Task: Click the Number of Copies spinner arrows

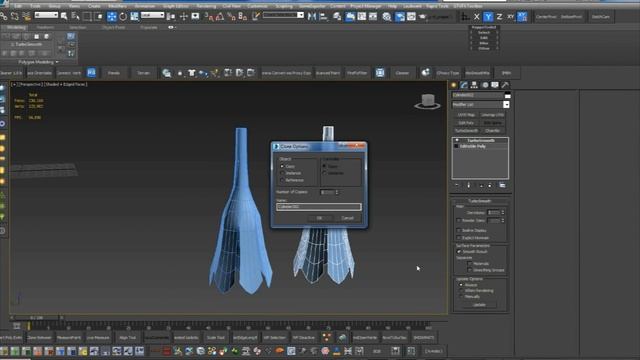Action: pyautogui.click(x=337, y=192)
